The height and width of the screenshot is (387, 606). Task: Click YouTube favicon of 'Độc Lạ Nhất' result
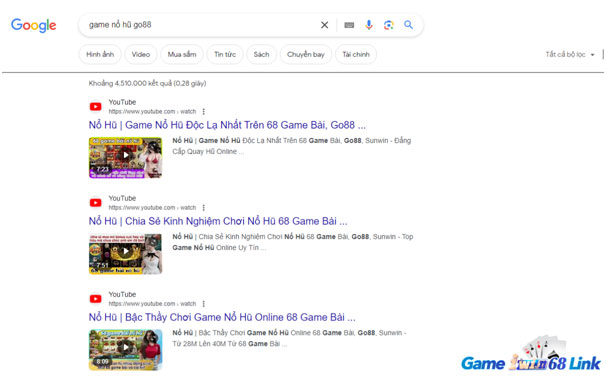pos(95,107)
